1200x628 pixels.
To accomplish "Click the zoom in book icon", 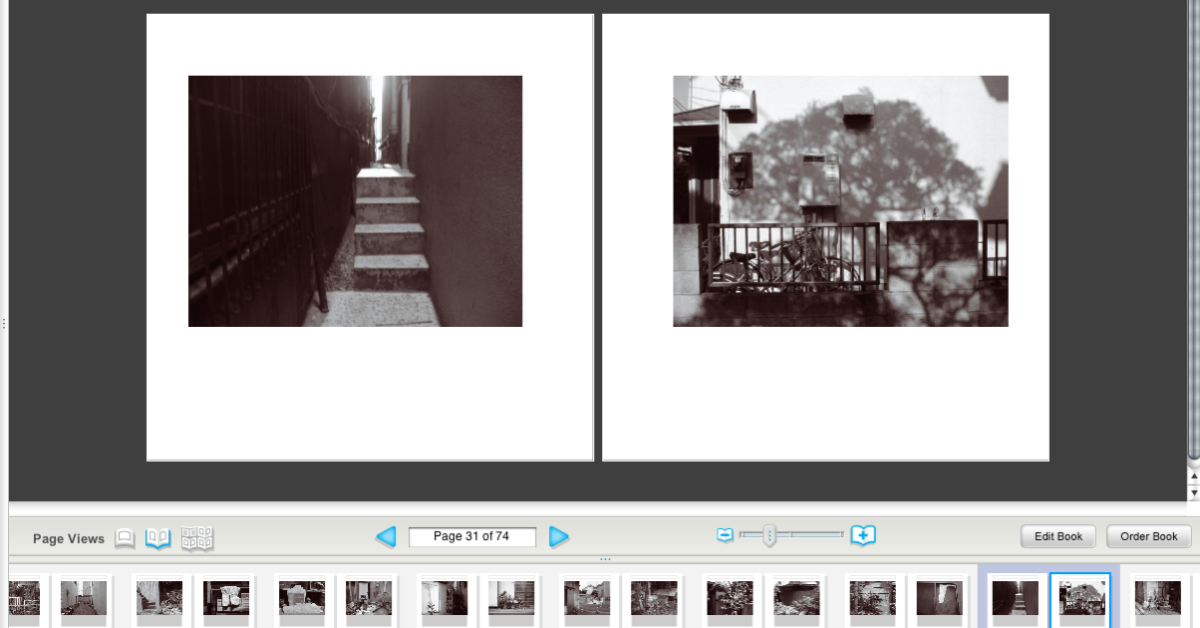I will tap(863, 536).
